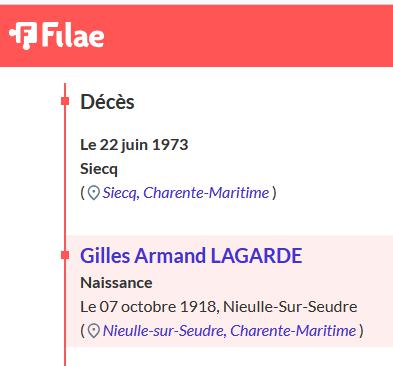Click the Décès heading
Screen dimensions: 393x366
tap(107, 102)
